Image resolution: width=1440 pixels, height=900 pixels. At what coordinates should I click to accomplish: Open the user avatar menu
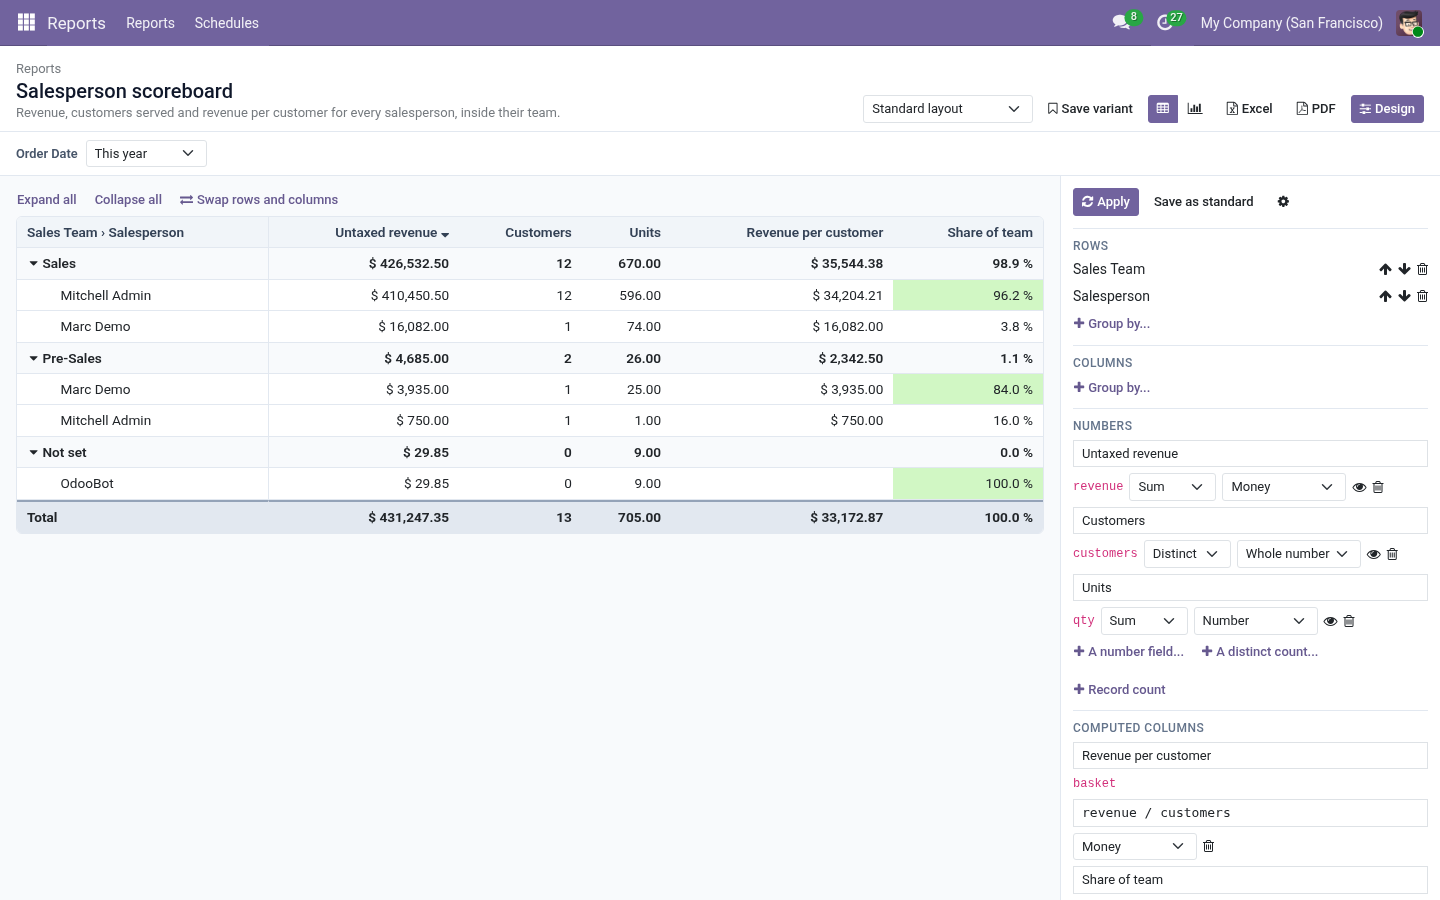pyautogui.click(x=1409, y=22)
